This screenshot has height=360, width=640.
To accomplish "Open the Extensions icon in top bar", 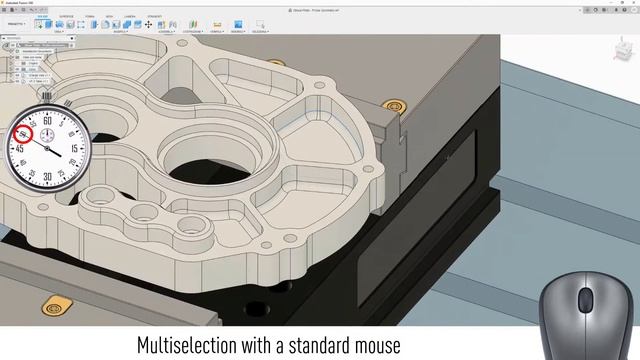I will click(x=596, y=10).
